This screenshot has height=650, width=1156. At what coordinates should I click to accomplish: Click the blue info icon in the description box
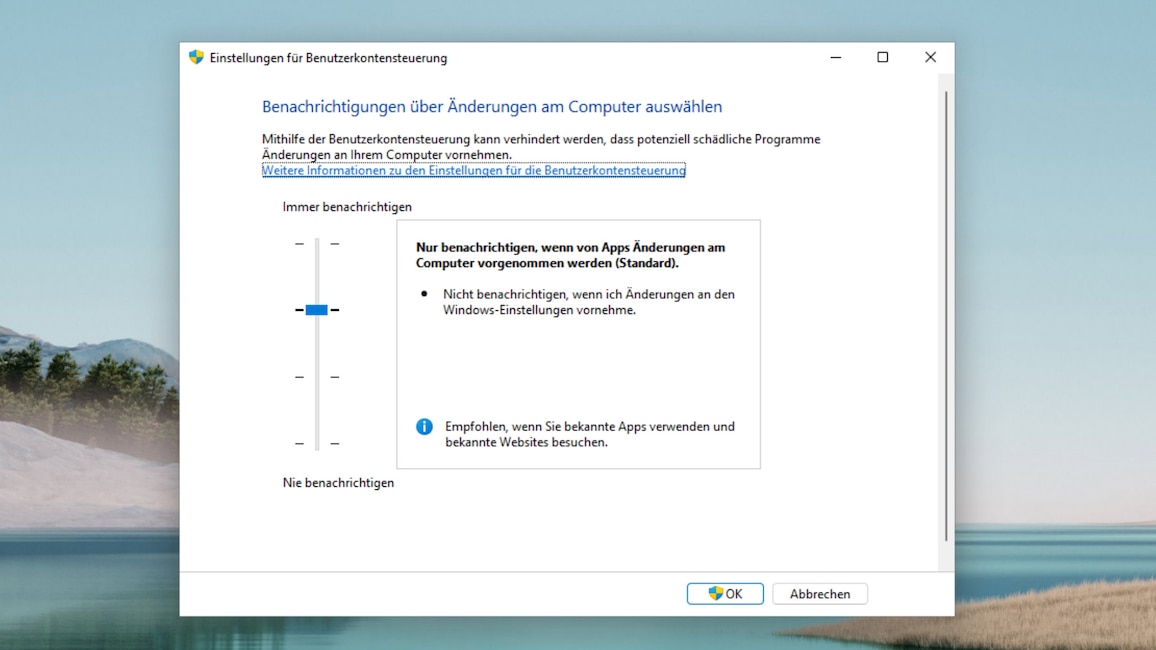[x=423, y=426]
